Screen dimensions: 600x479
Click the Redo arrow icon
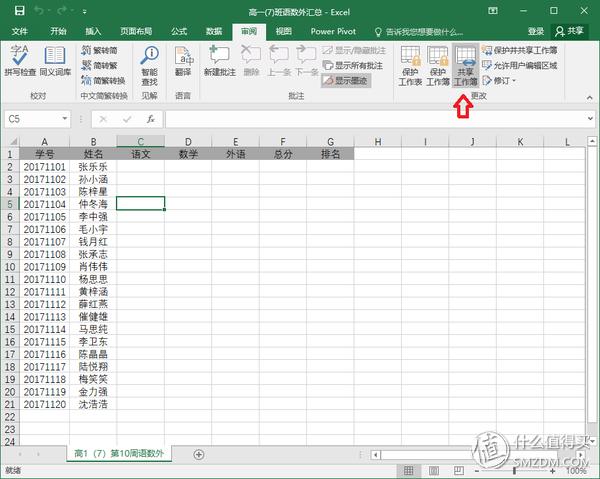(x=62, y=11)
